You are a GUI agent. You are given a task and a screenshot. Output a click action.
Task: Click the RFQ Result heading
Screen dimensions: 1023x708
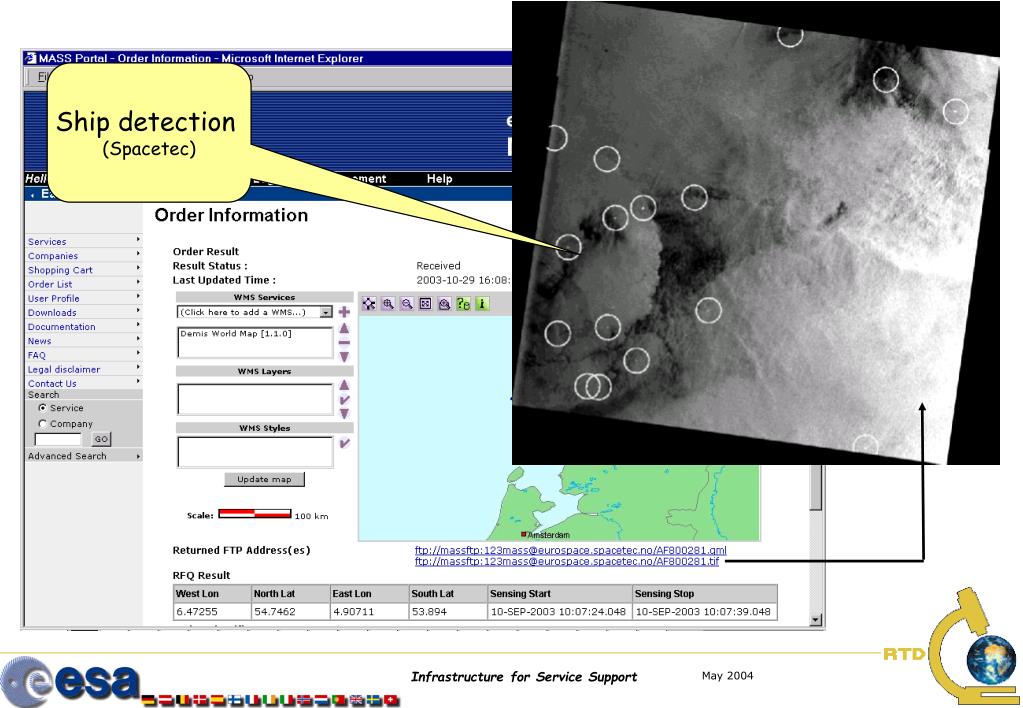point(202,576)
